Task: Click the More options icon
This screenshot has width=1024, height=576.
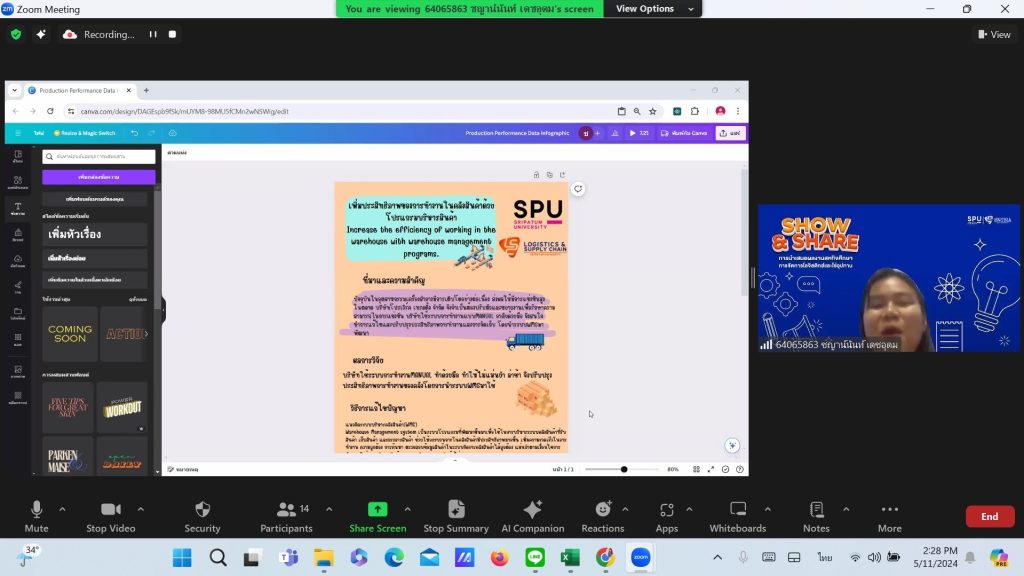Action: click(x=889, y=509)
